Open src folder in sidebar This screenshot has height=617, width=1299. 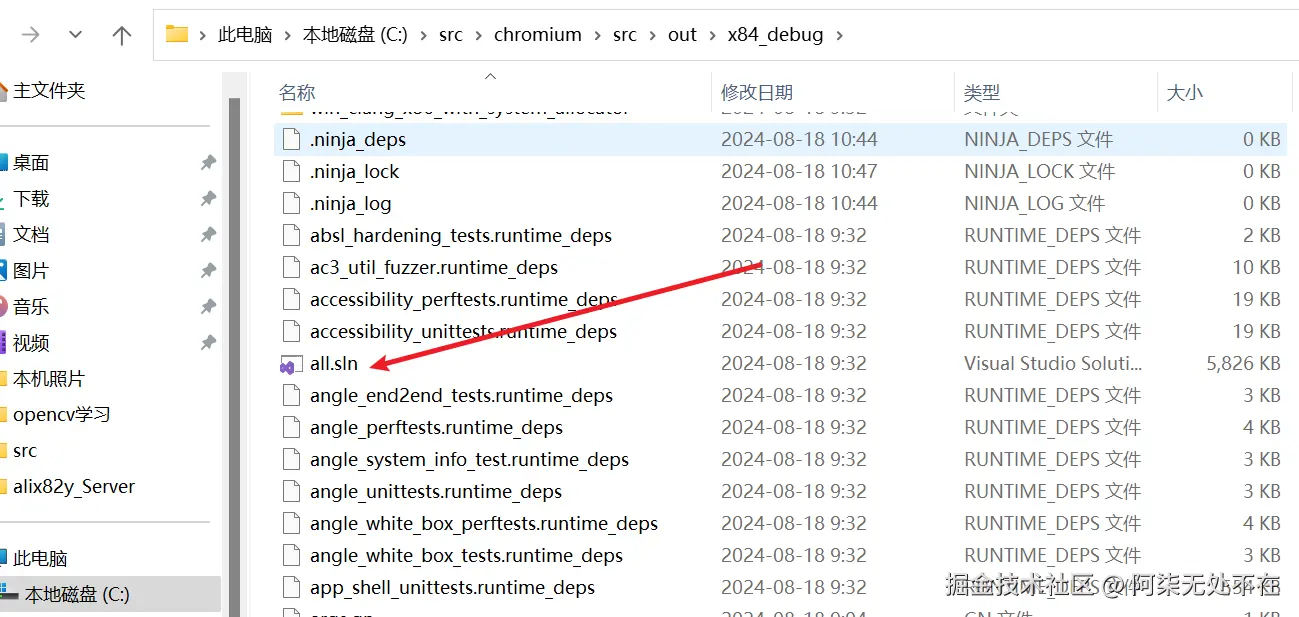[25, 451]
